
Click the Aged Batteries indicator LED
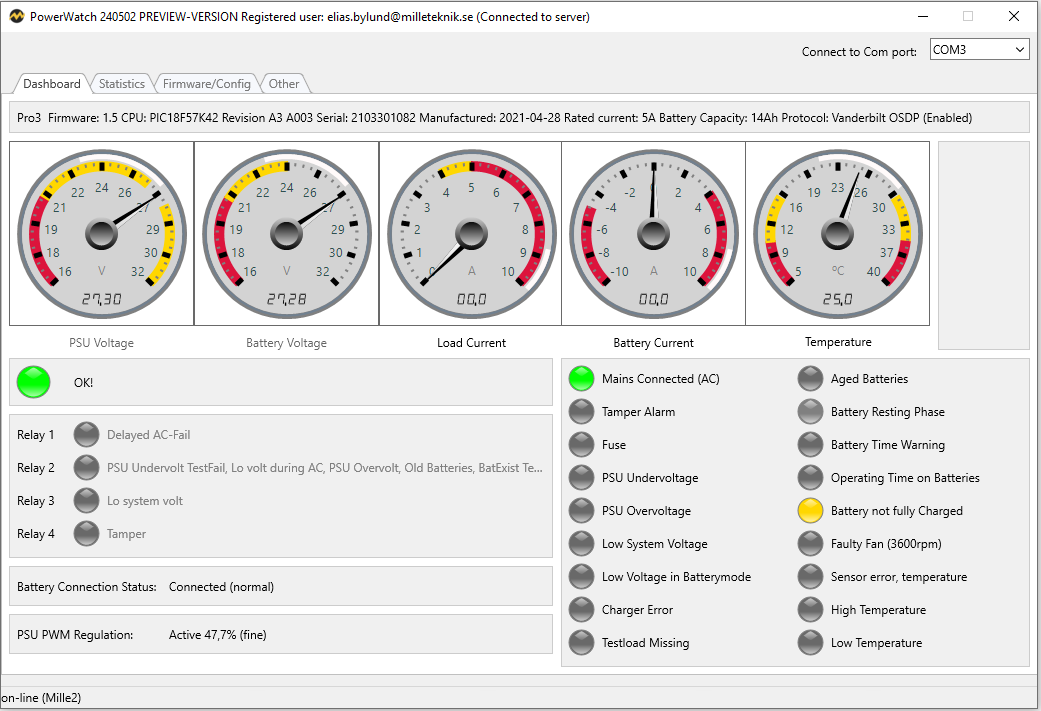[810, 379]
